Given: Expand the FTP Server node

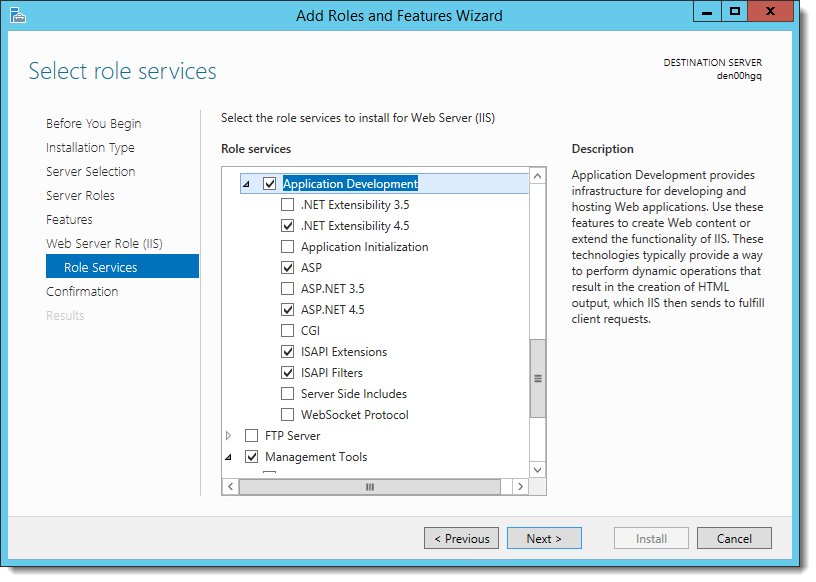Looking at the screenshot, I should [228, 435].
